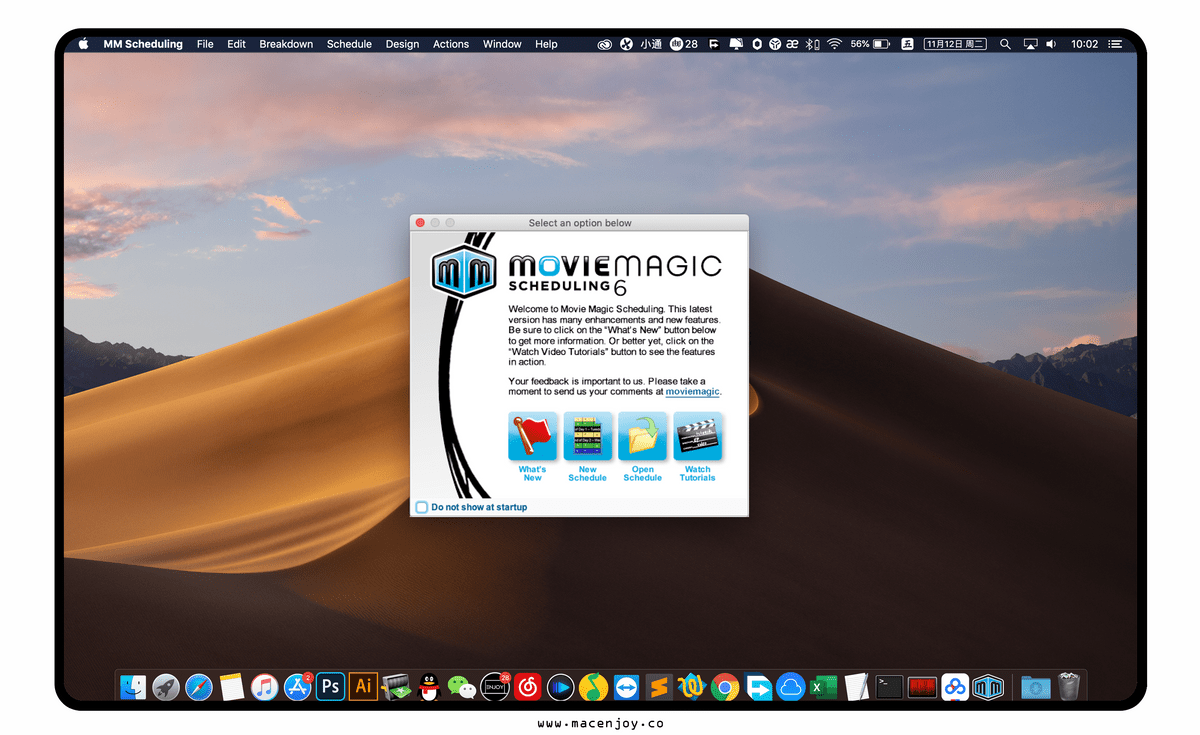The width and height of the screenshot is (1200, 735).
Task: Enable the Do not show at startup checkbox
Action: click(422, 507)
